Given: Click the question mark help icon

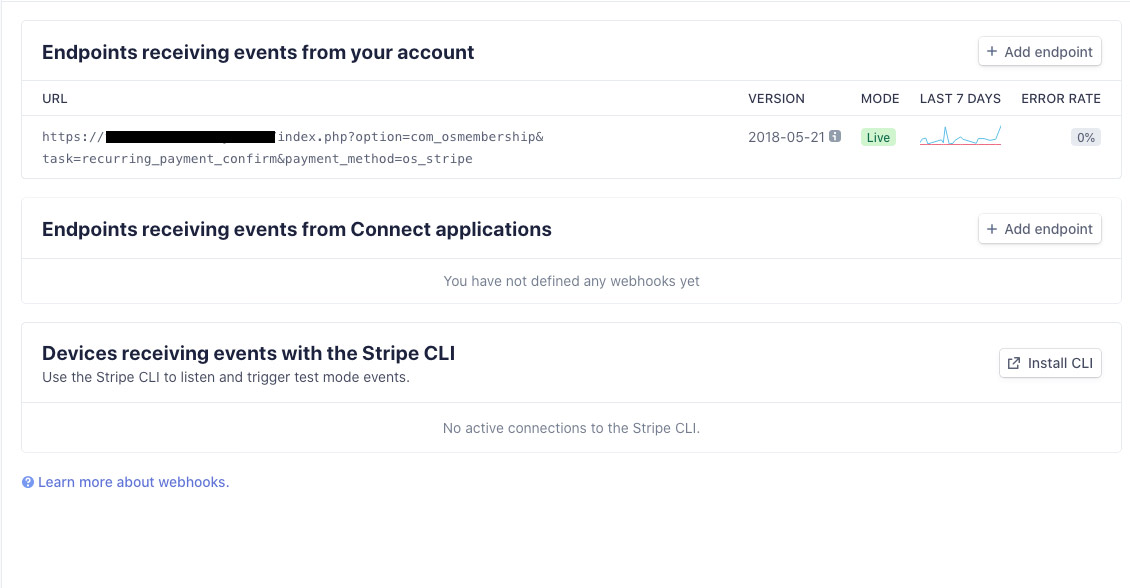Looking at the screenshot, I should 28,482.
